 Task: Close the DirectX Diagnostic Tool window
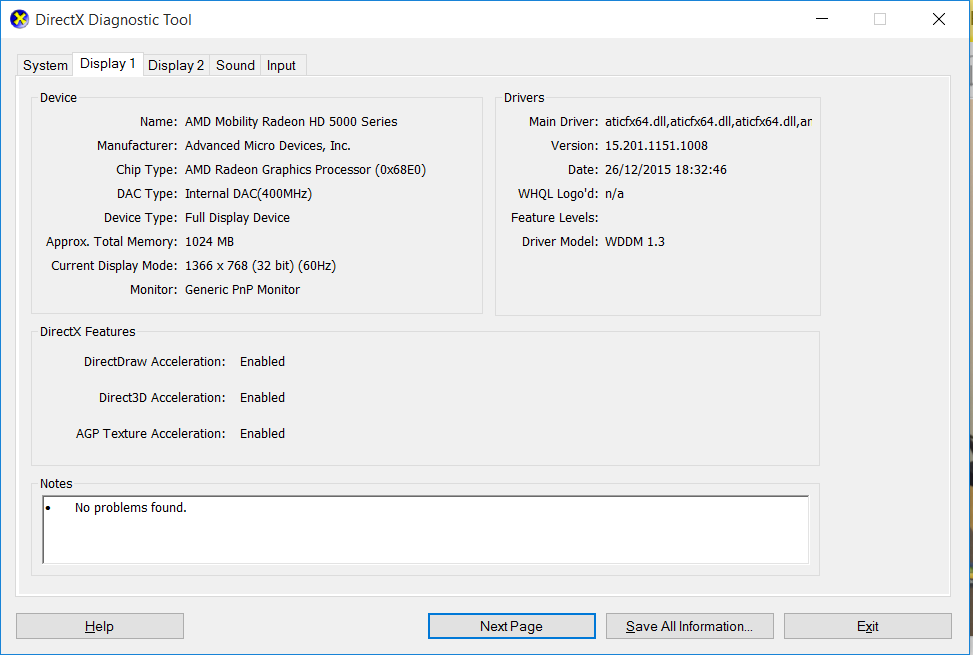click(939, 19)
